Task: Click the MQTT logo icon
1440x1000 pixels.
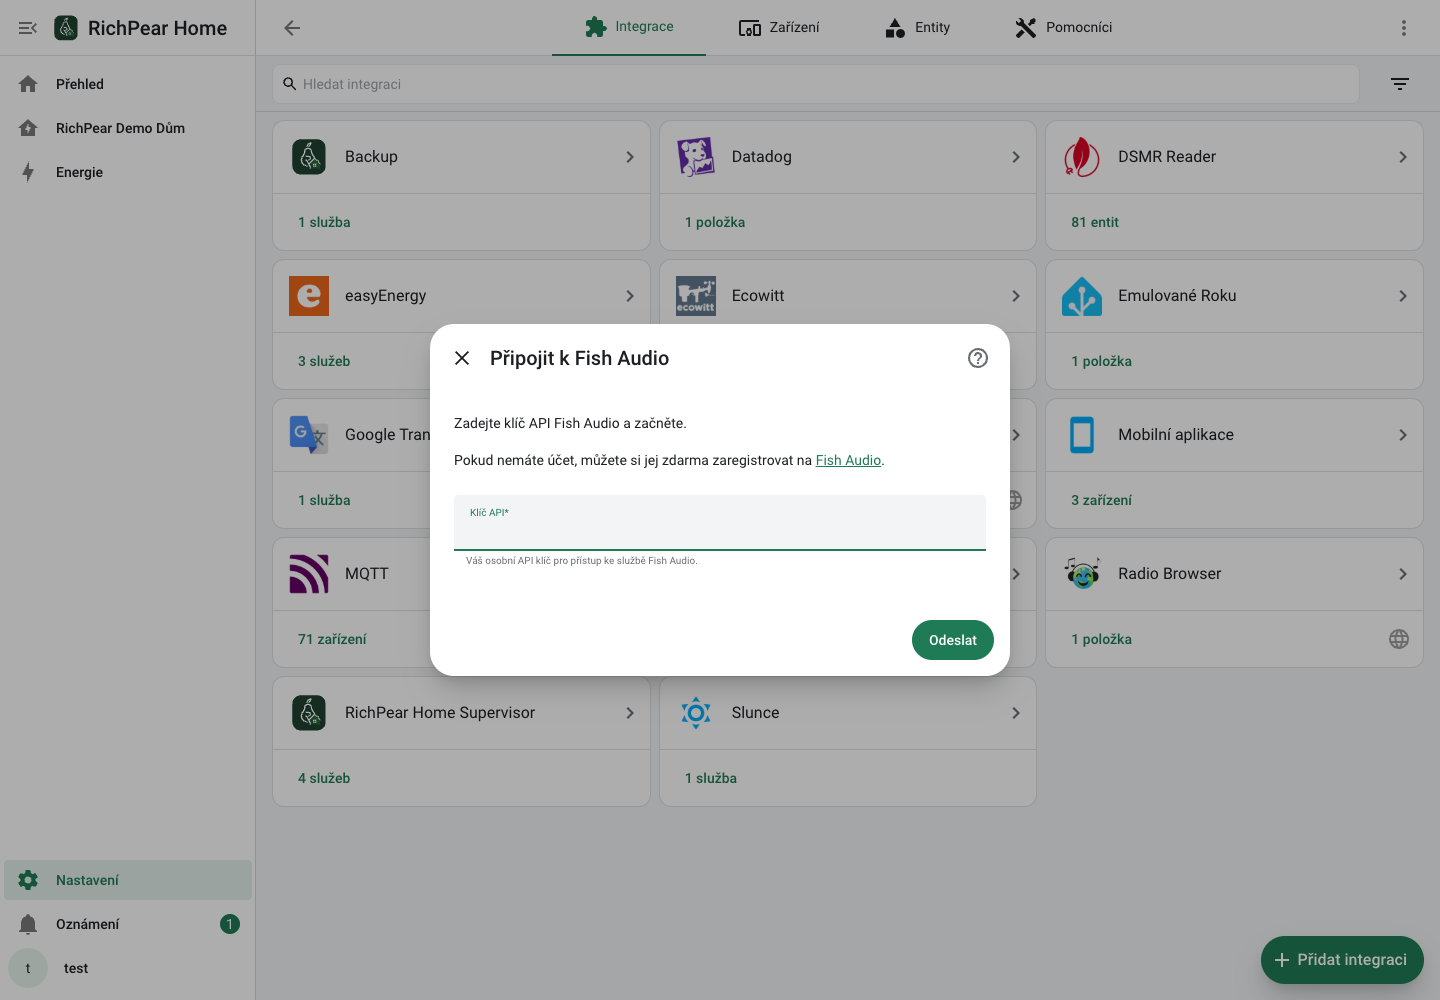Action: tap(309, 574)
